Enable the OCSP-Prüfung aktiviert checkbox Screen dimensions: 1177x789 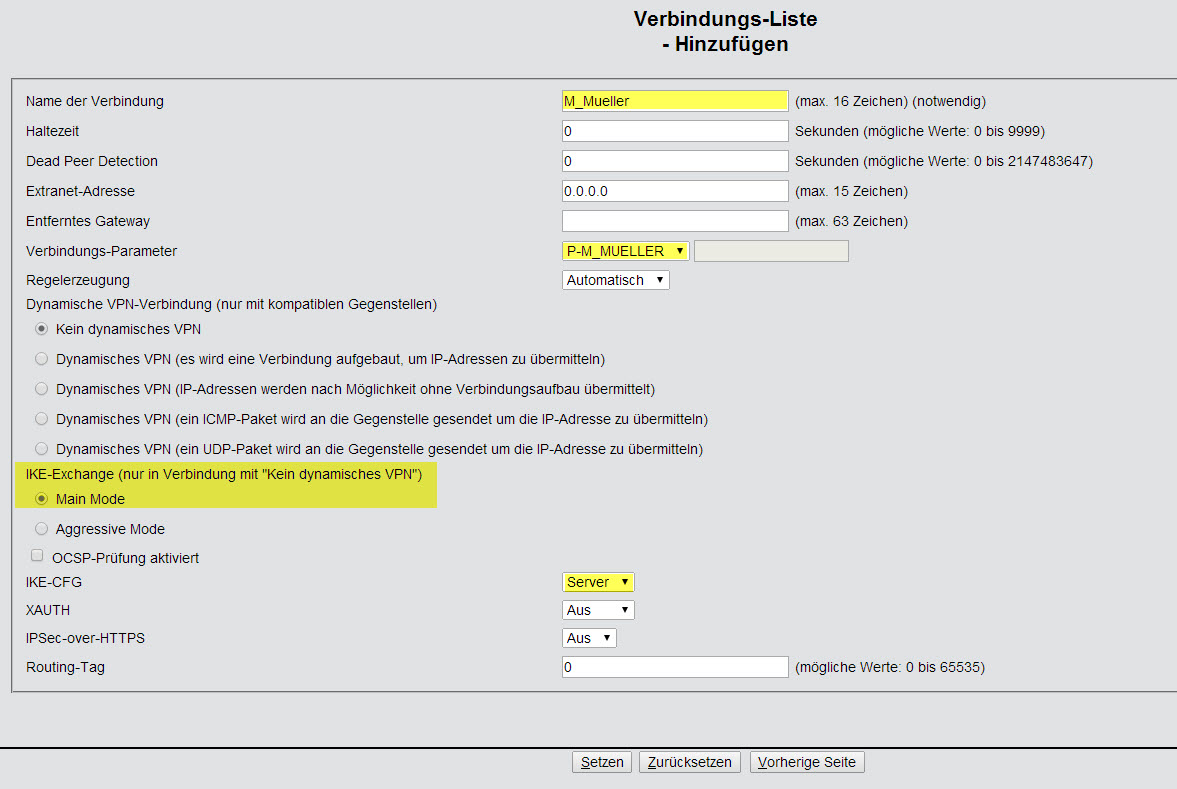[x=38, y=556]
